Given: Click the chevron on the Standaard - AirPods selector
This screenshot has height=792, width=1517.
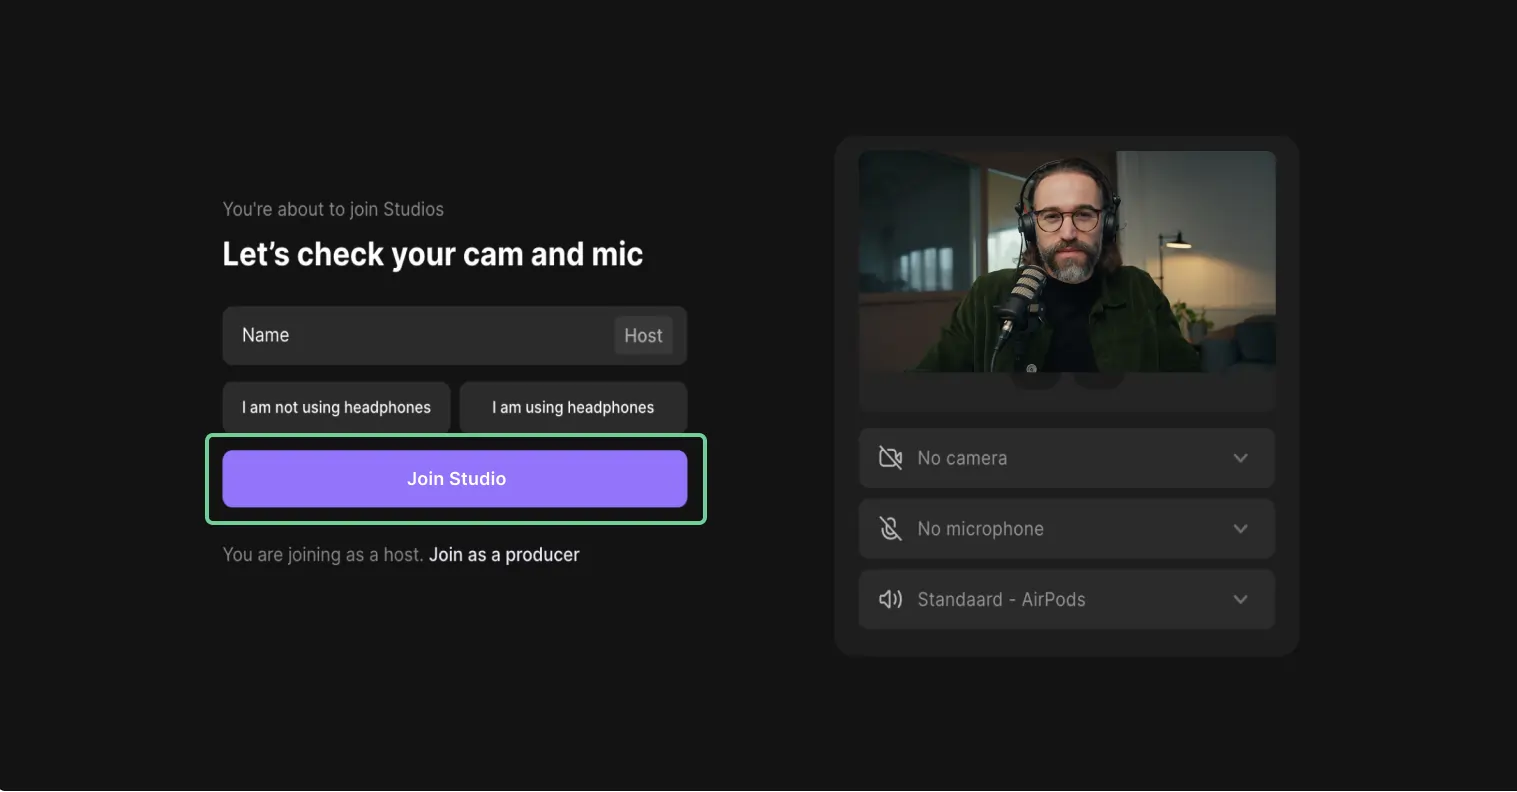Looking at the screenshot, I should 1240,599.
